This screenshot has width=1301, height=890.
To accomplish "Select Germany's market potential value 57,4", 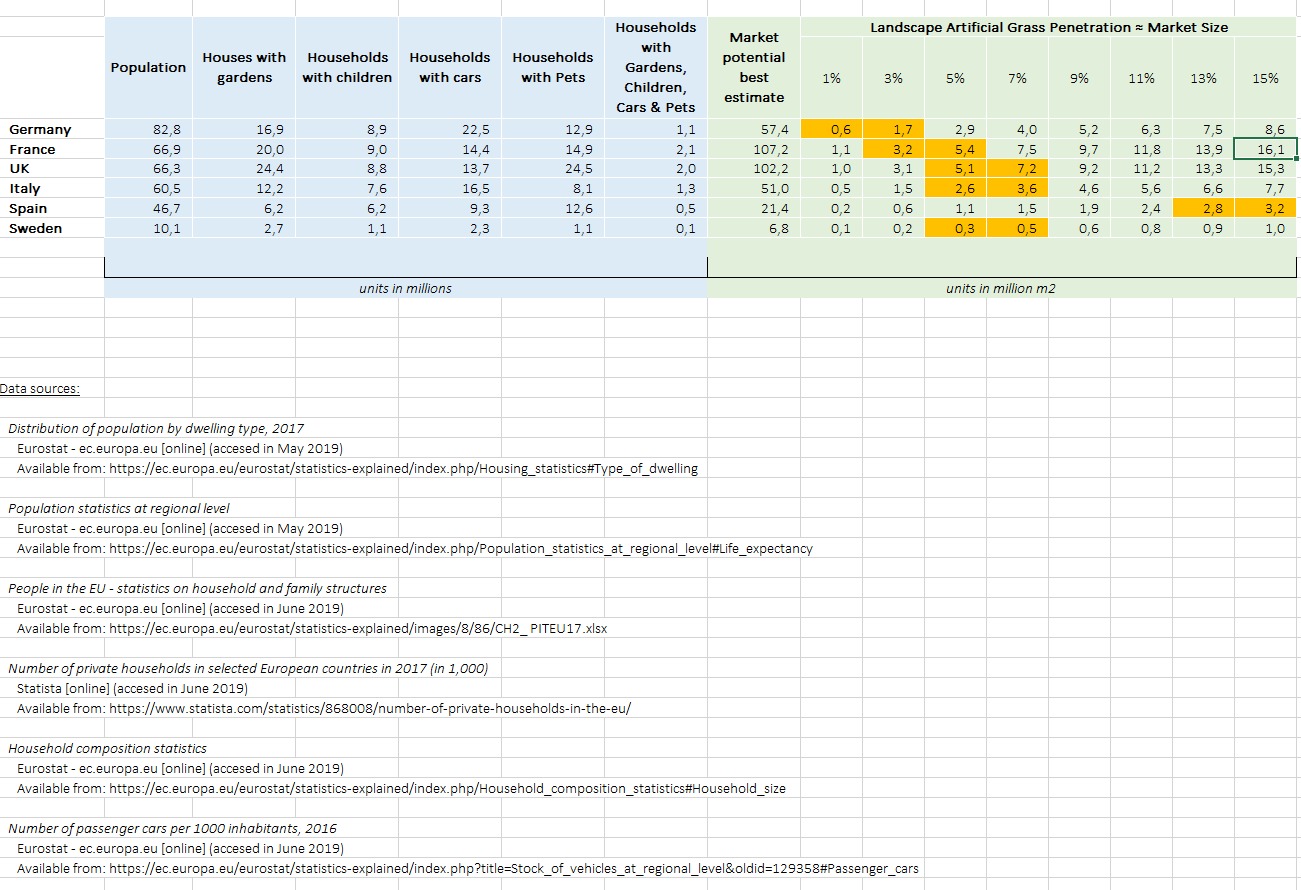I will click(754, 129).
